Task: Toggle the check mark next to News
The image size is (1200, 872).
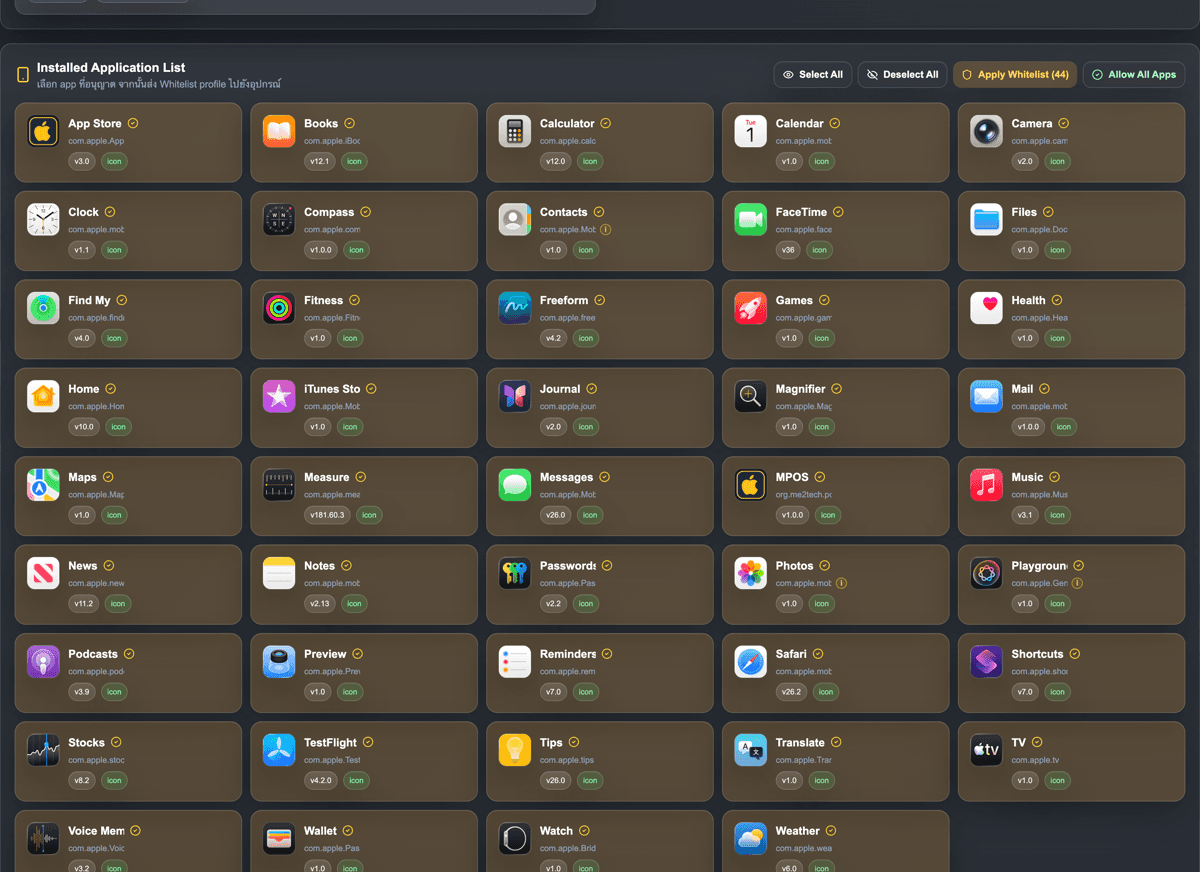Action: click(x=109, y=566)
